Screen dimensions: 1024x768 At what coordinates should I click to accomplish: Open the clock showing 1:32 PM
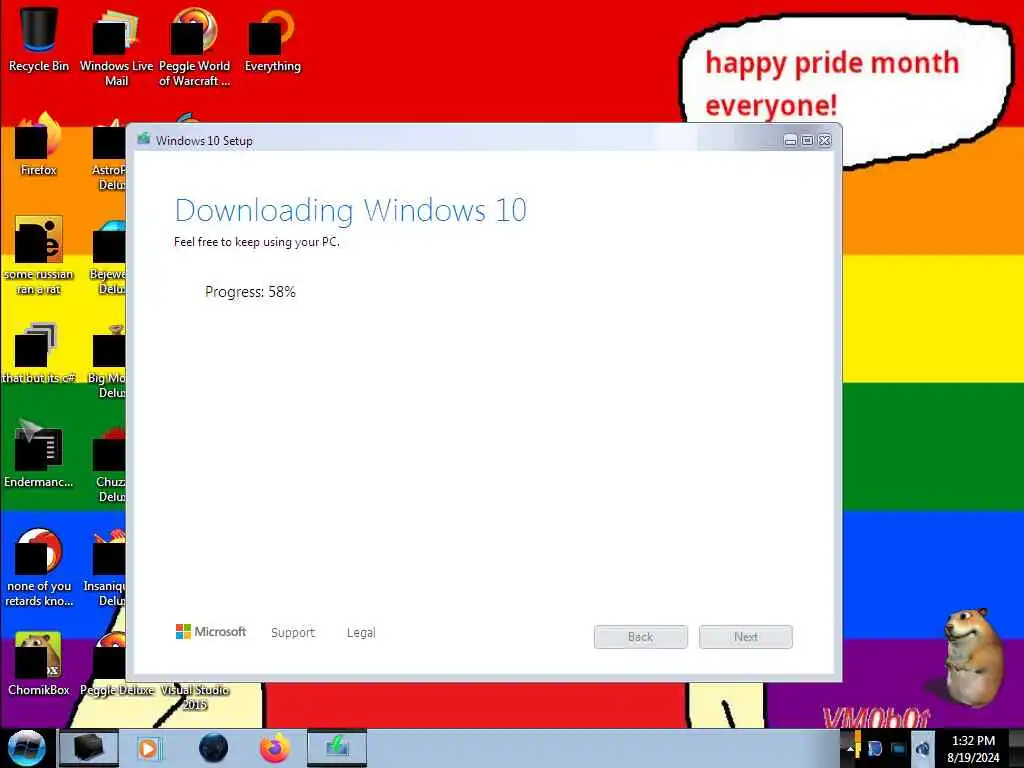[973, 749]
